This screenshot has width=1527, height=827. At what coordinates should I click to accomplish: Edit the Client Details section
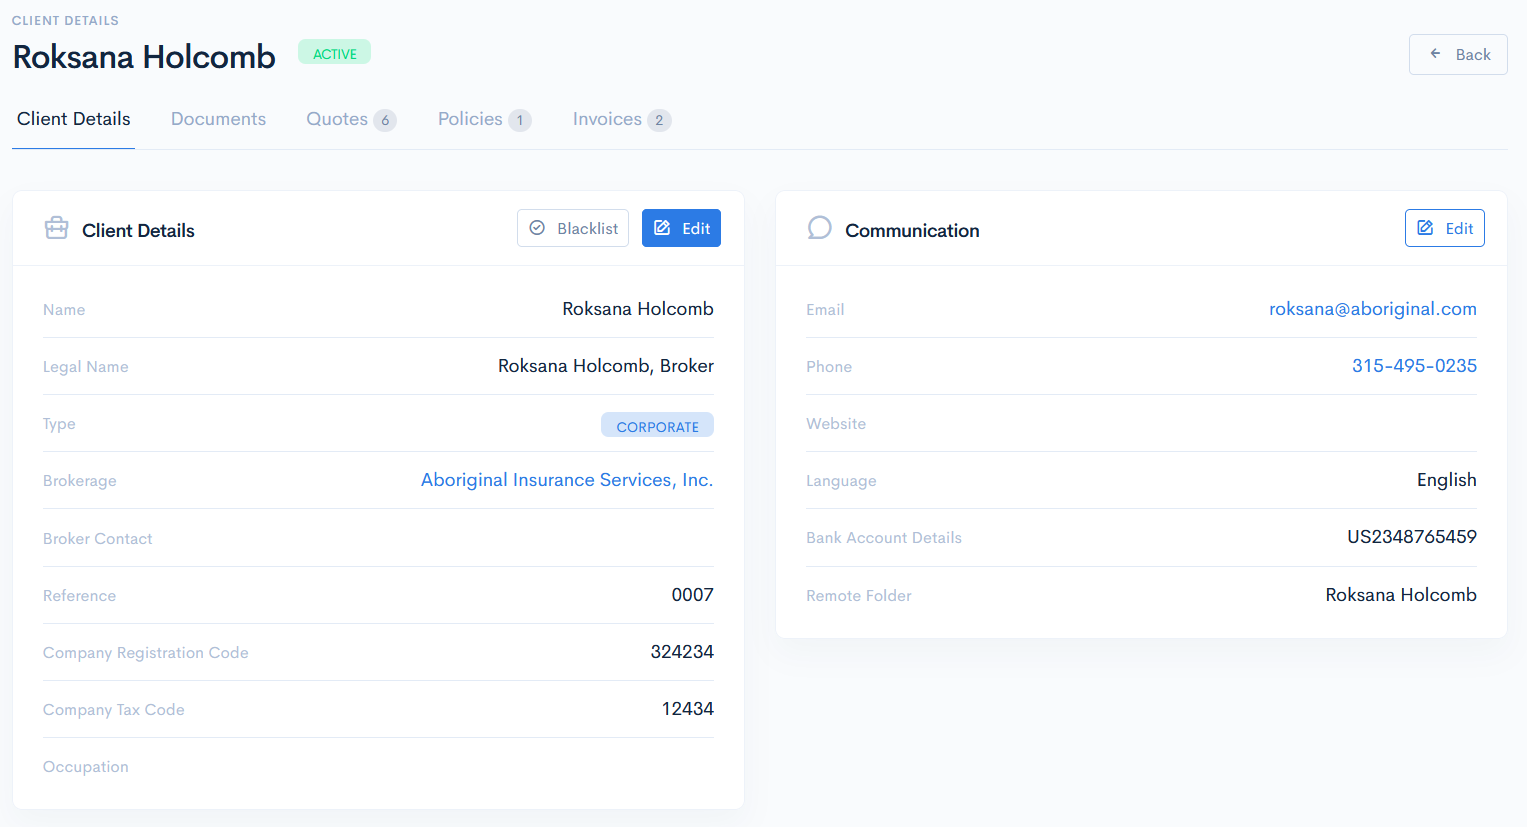(x=681, y=228)
